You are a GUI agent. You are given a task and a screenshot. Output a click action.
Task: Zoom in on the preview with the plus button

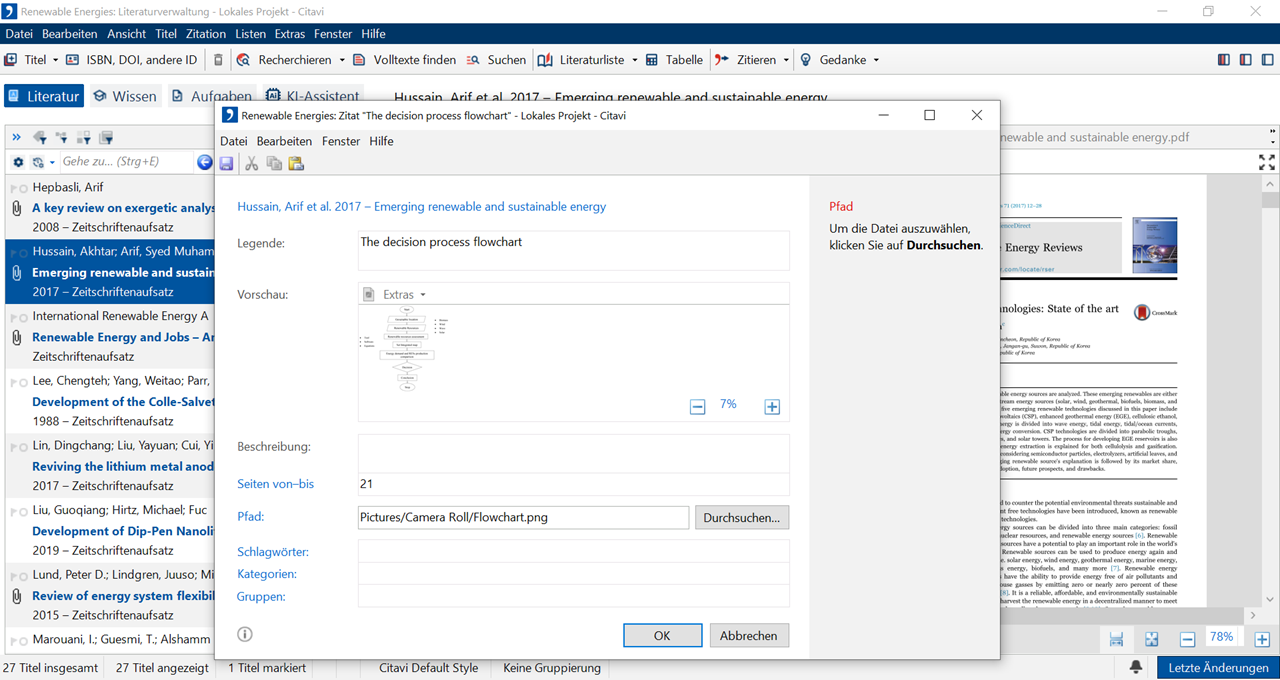tap(772, 406)
